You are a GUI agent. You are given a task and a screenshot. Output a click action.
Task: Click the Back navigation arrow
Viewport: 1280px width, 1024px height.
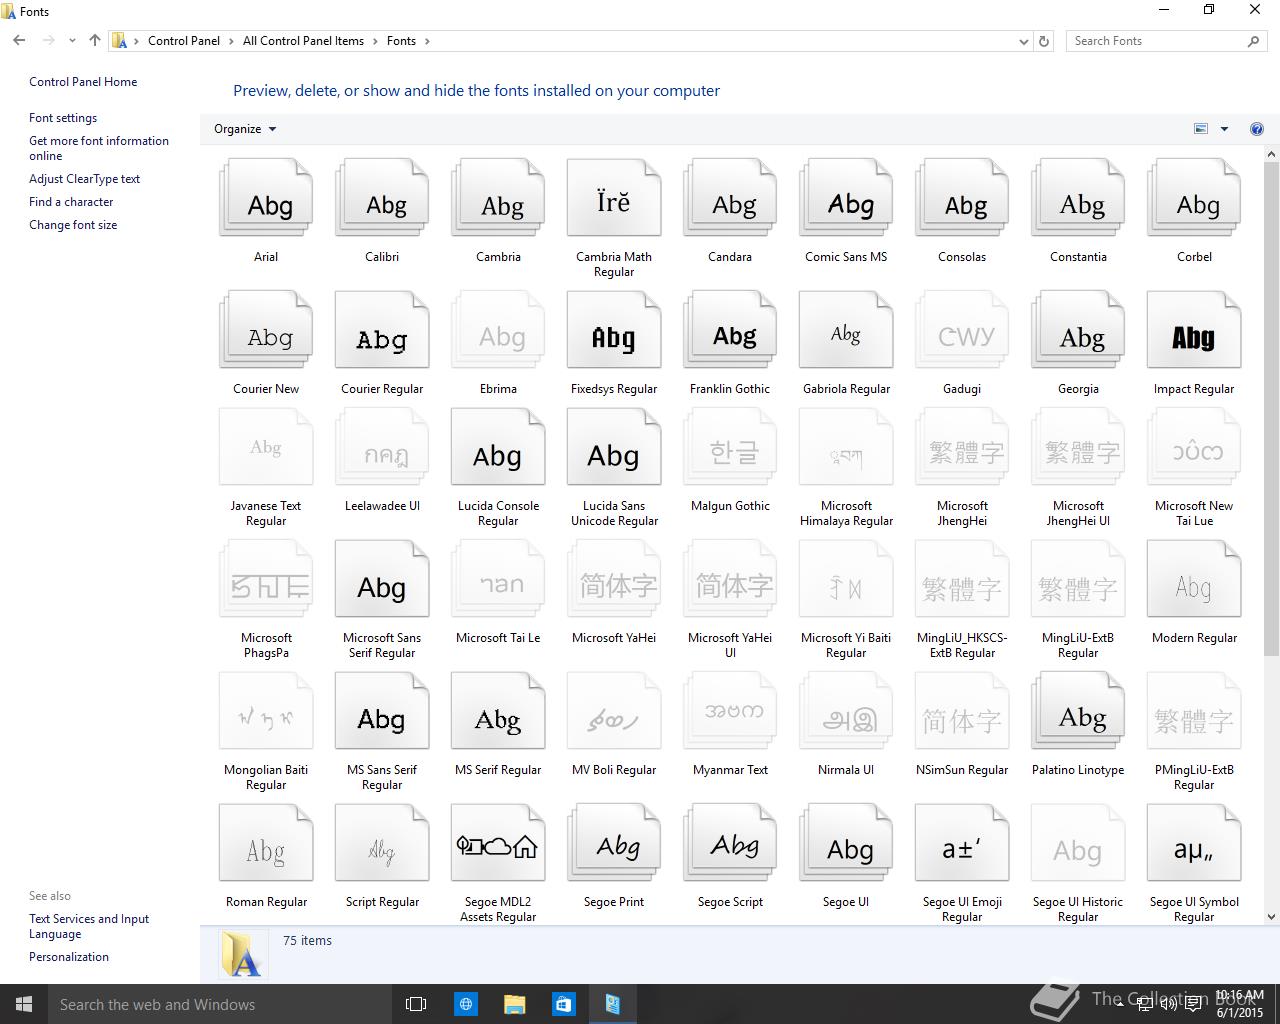pyautogui.click(x=19, y=41)
